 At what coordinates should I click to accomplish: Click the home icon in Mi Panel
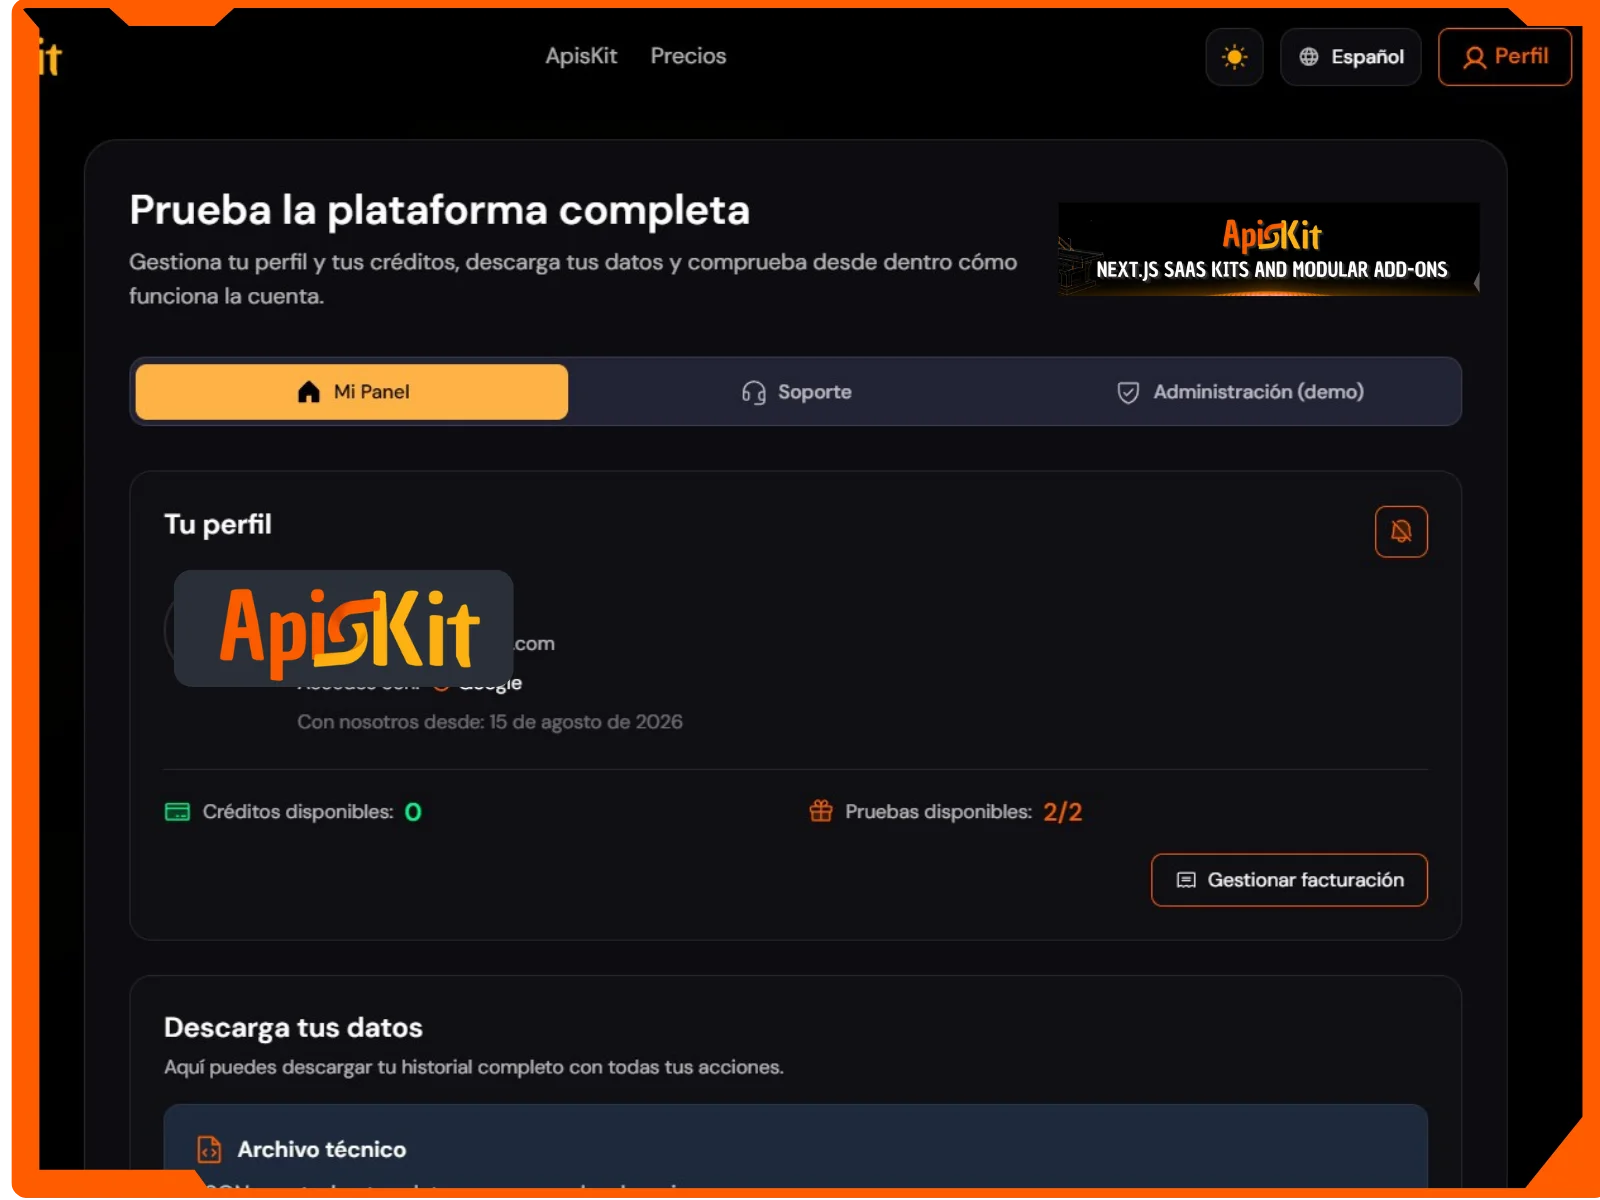click(x=309, y=392)
